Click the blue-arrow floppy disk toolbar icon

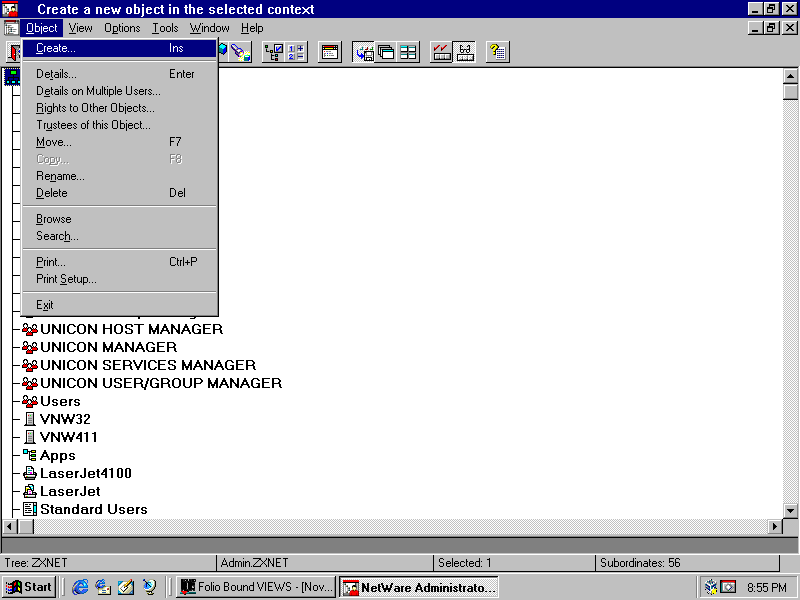click(x=364, y=52)
